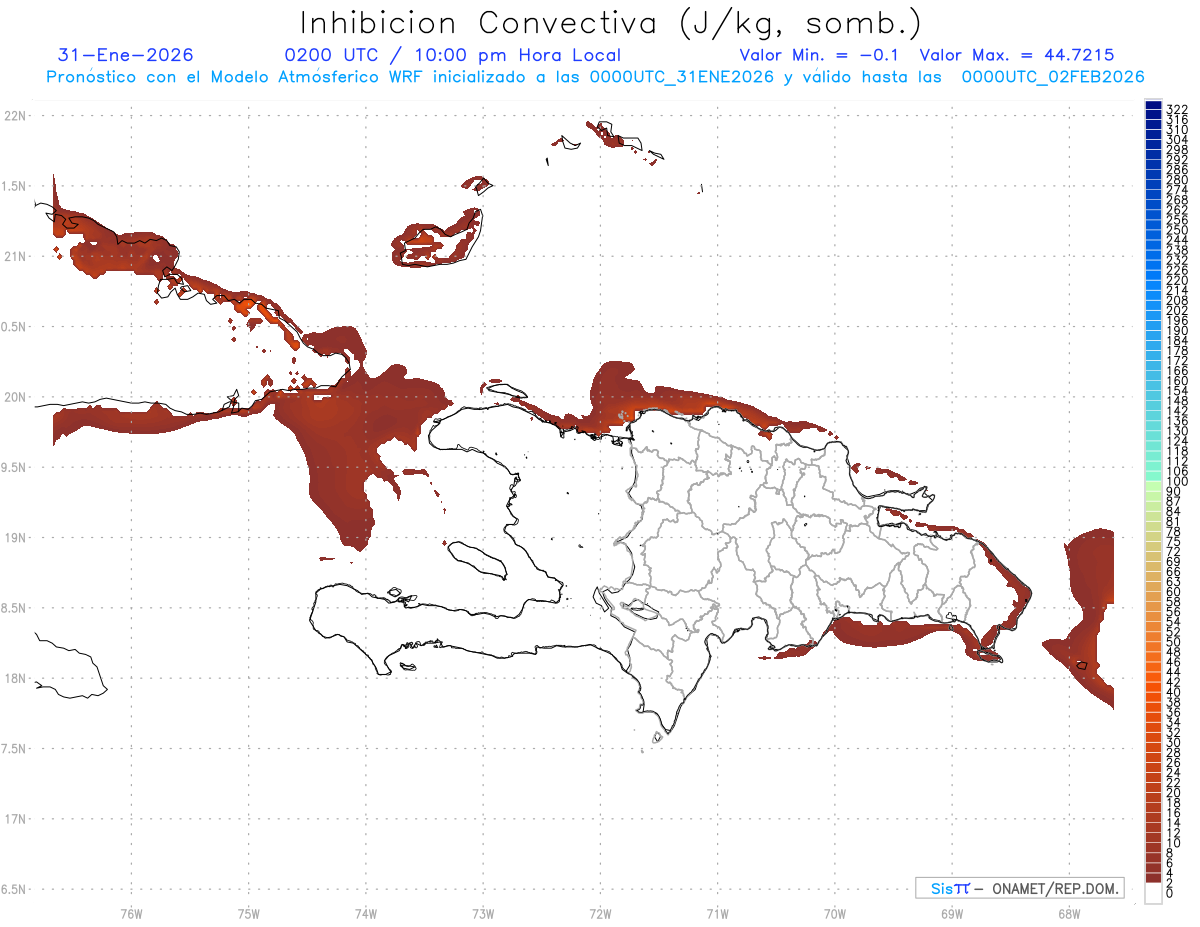
Task: Click the '322' value on the color scale
Action: tap(1176, 109)
